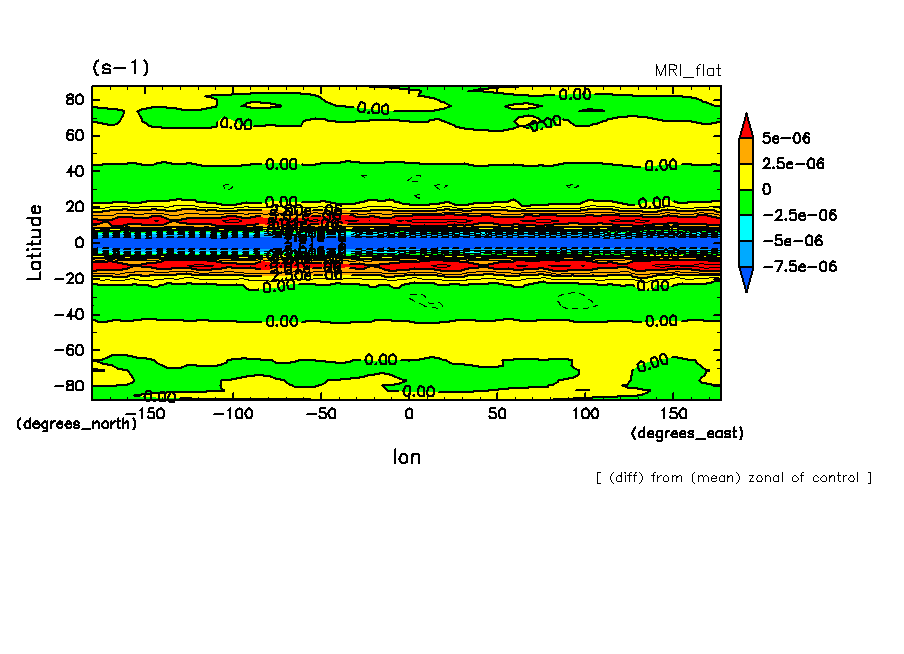Screen dimensions: 904x654
Task: Click the dashed contour oval near longitude 100 south
Action: [x=577, y=300]
